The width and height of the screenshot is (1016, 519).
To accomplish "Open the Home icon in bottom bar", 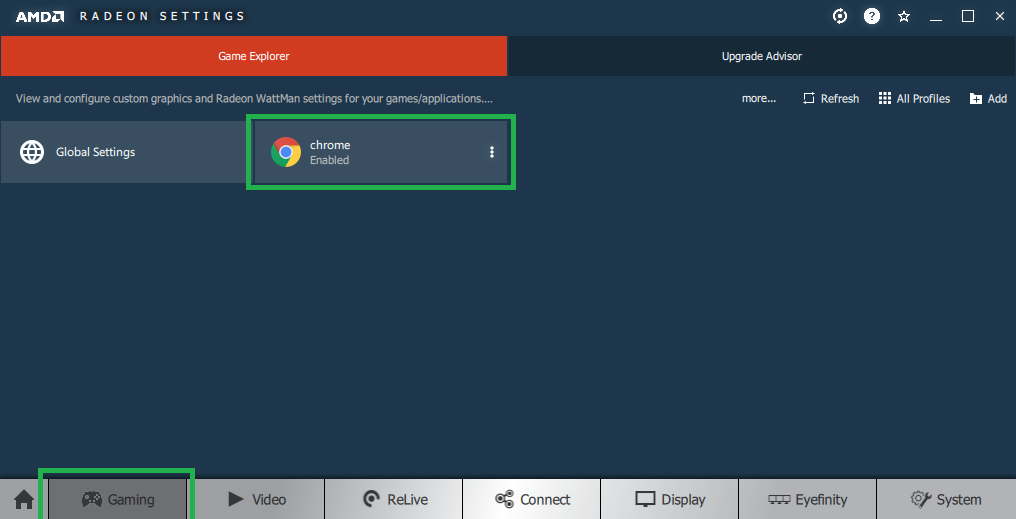I will point(24,500).
